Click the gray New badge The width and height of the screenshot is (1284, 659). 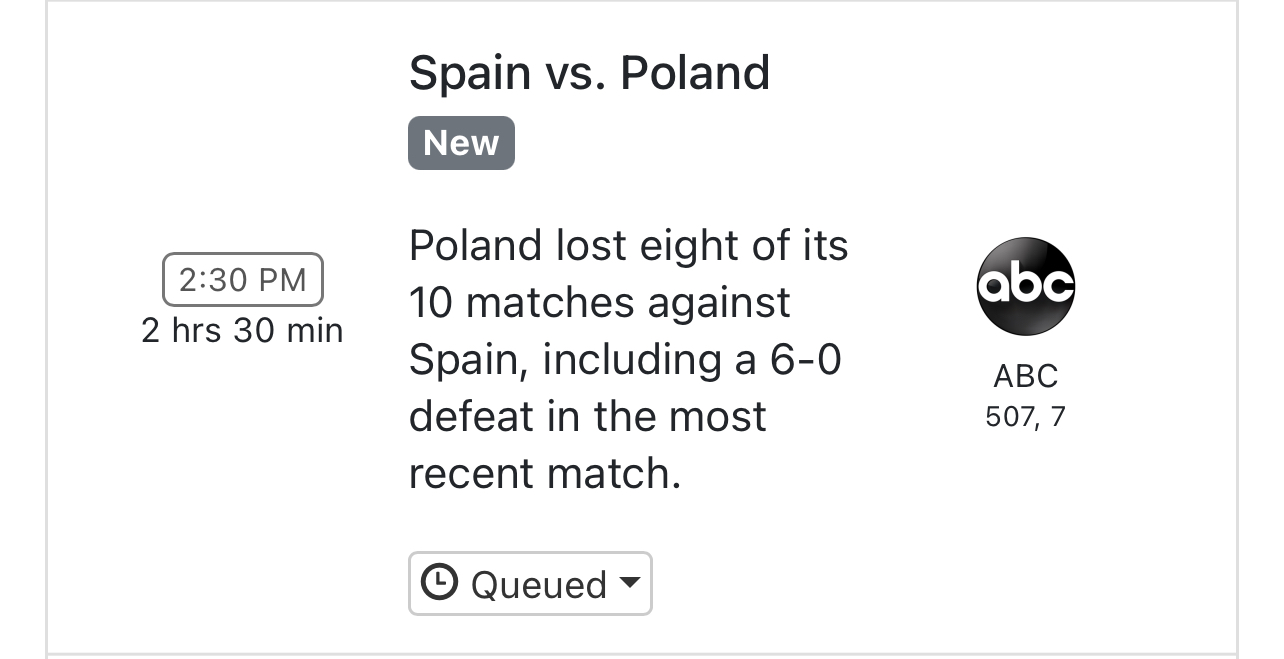461,143
